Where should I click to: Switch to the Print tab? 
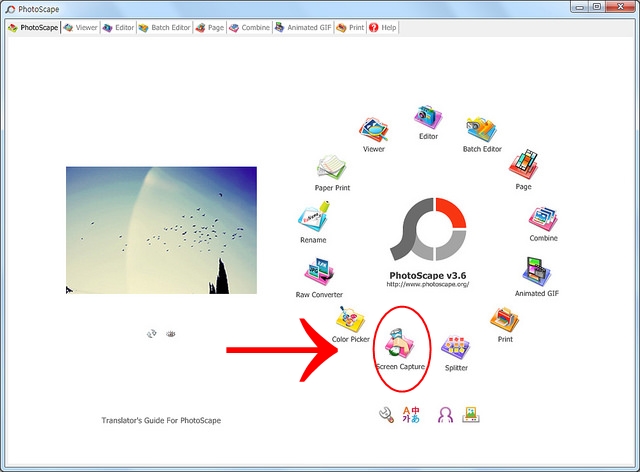point(350,28)
